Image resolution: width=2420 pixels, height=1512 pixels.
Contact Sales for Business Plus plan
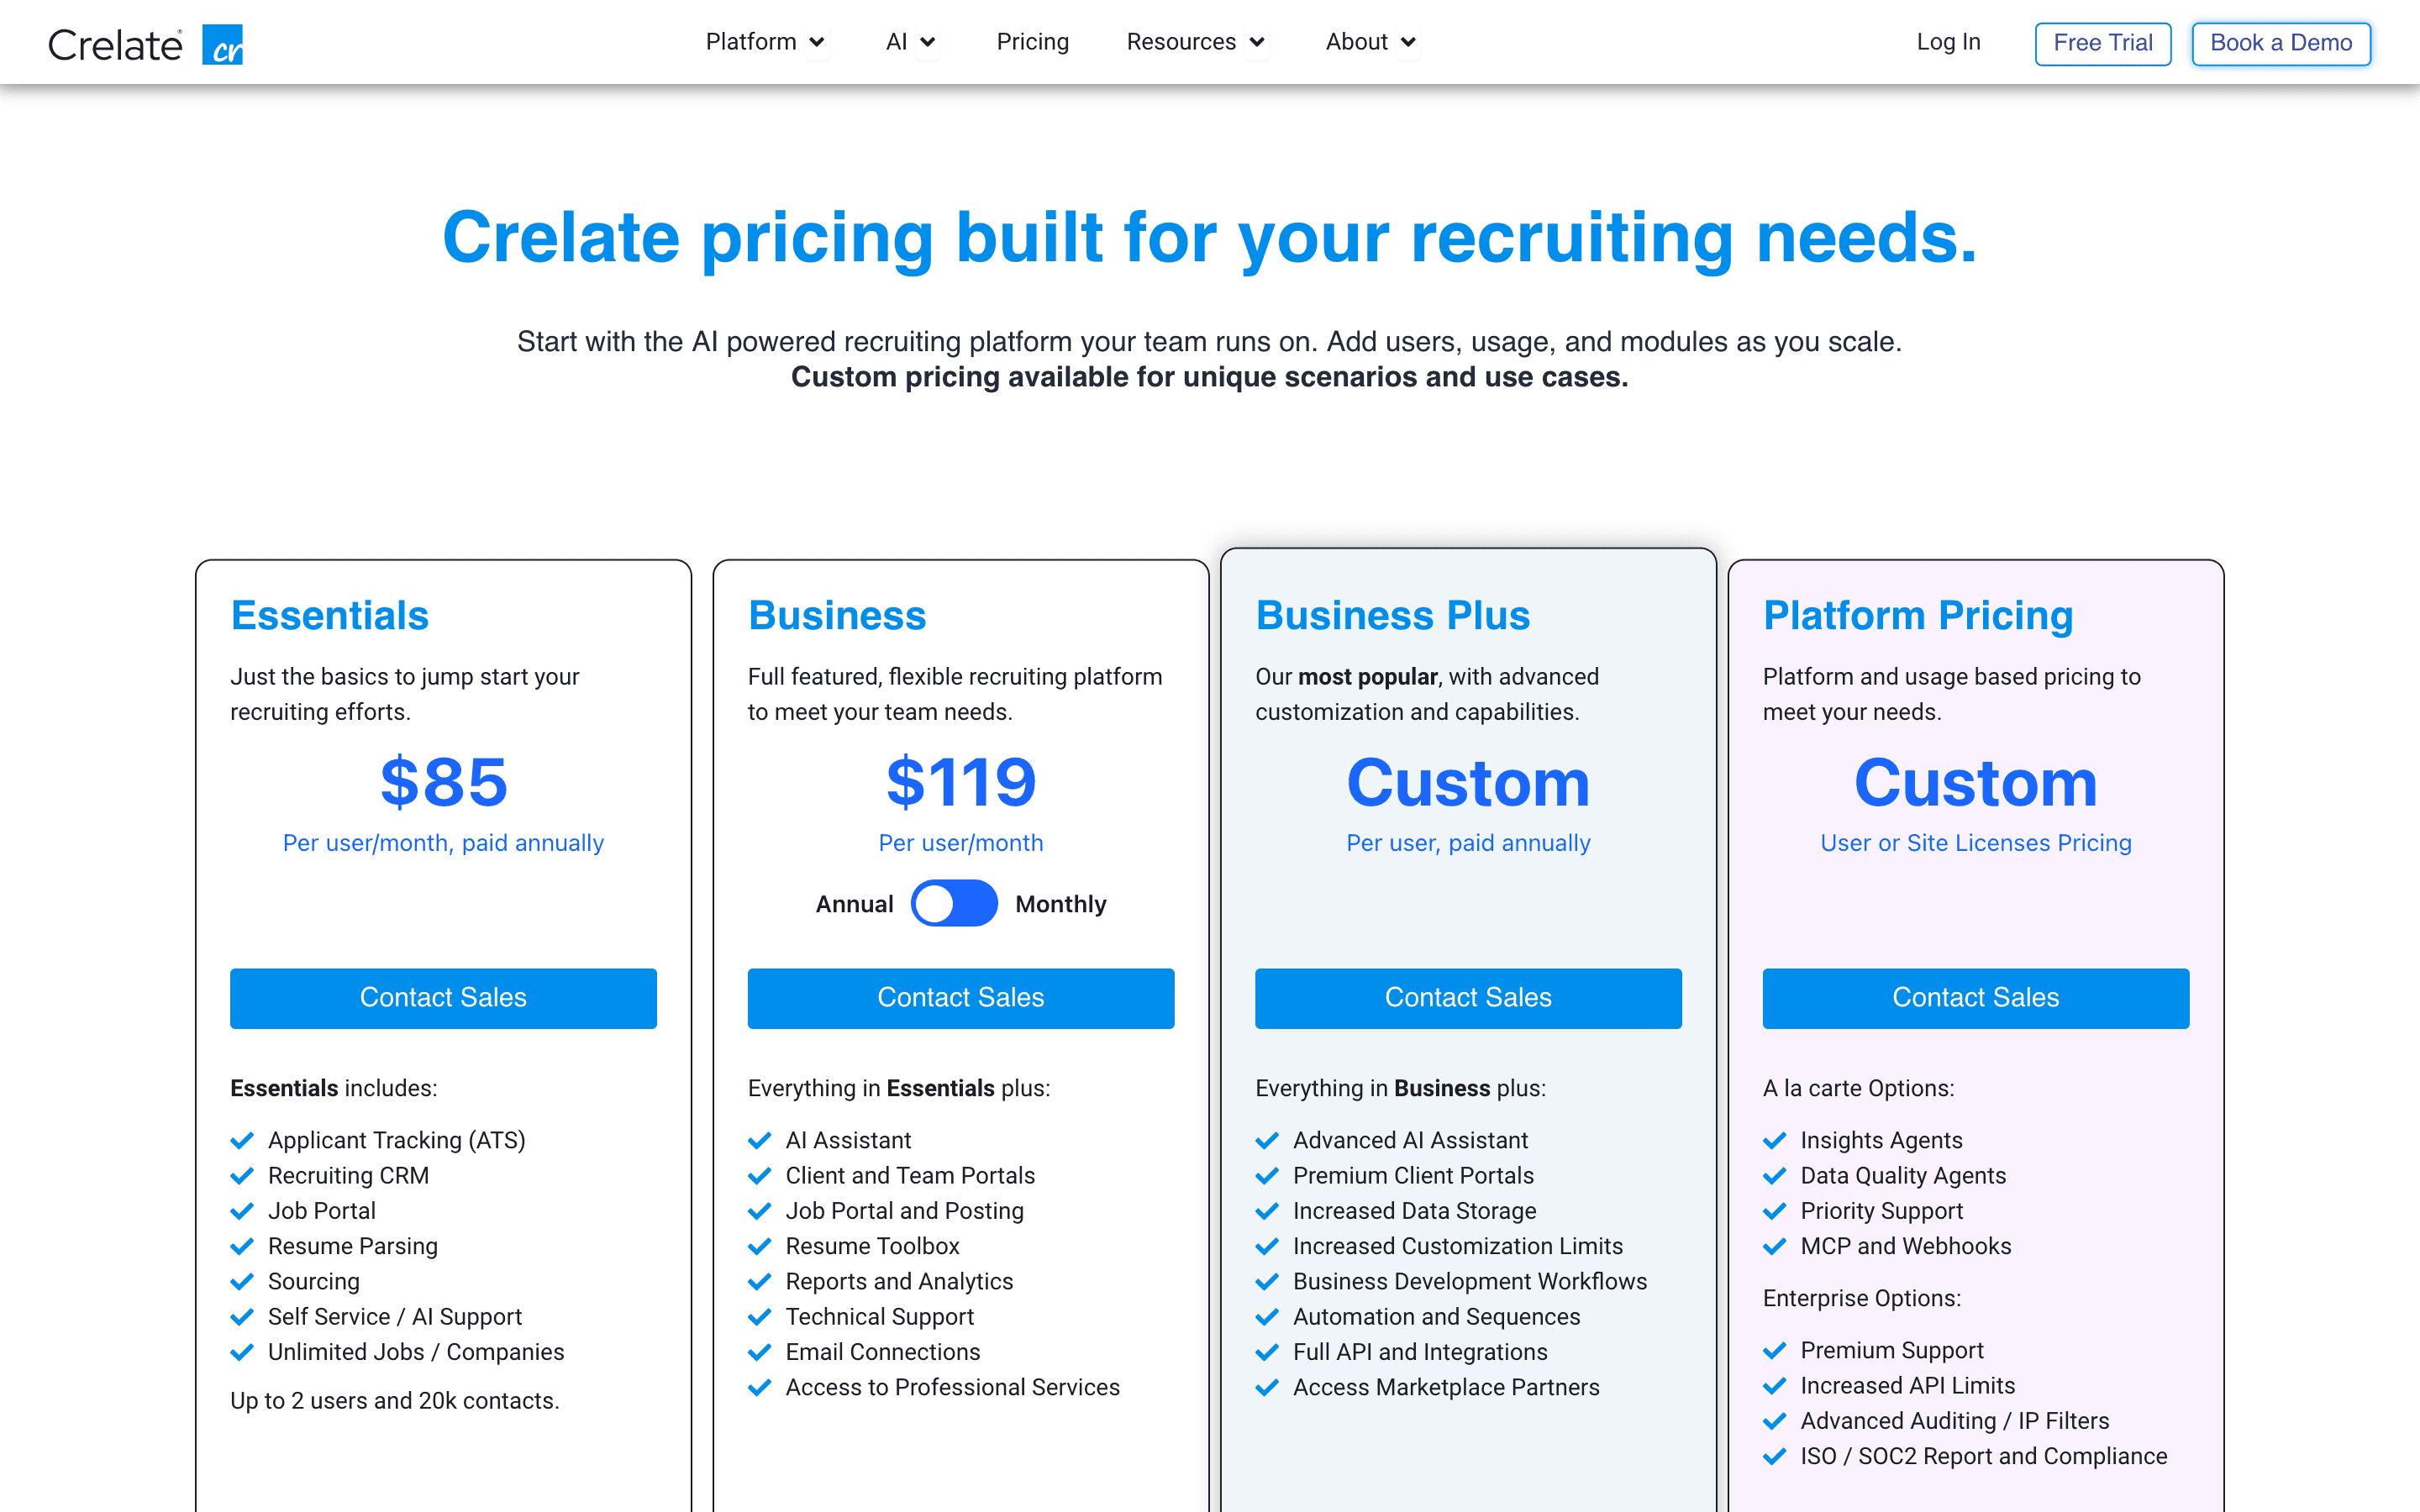(x=1468, y=998)
